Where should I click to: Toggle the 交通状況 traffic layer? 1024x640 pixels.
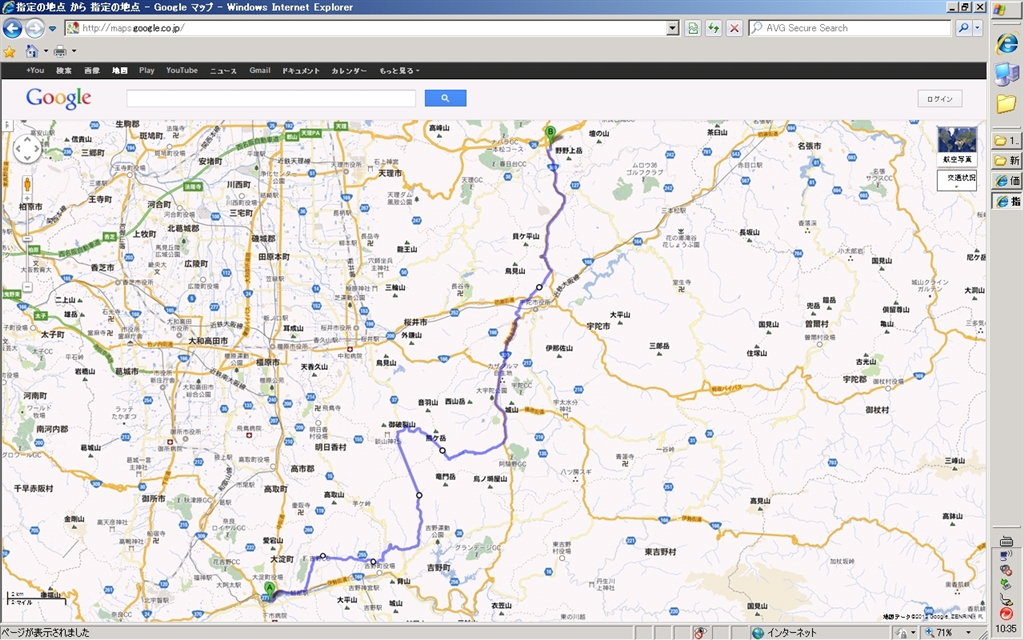[957, 179]
